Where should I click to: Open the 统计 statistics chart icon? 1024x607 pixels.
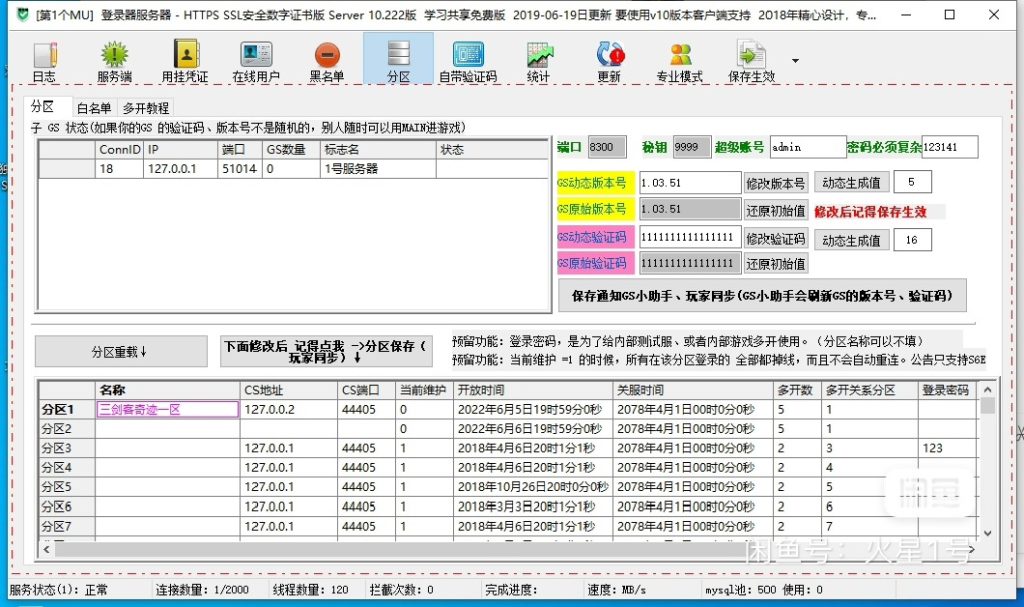(x=538, y=61)
